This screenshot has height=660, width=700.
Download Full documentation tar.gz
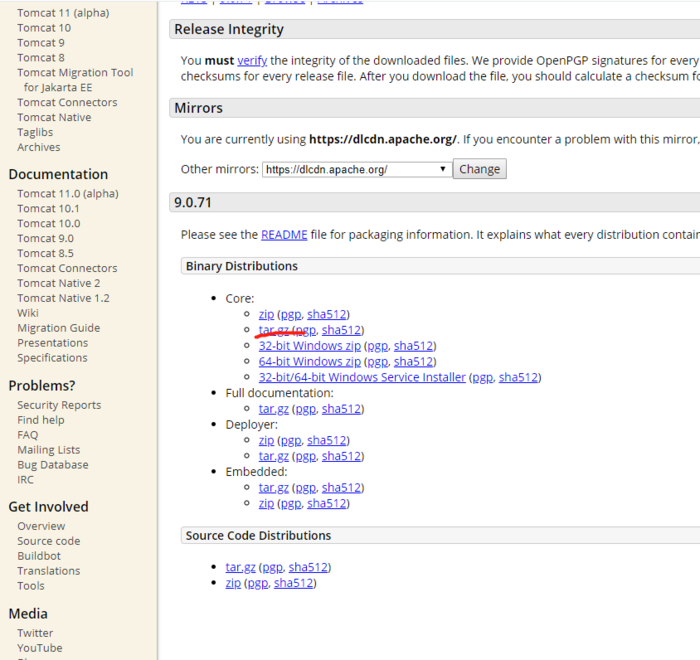(x=273, y=409)
